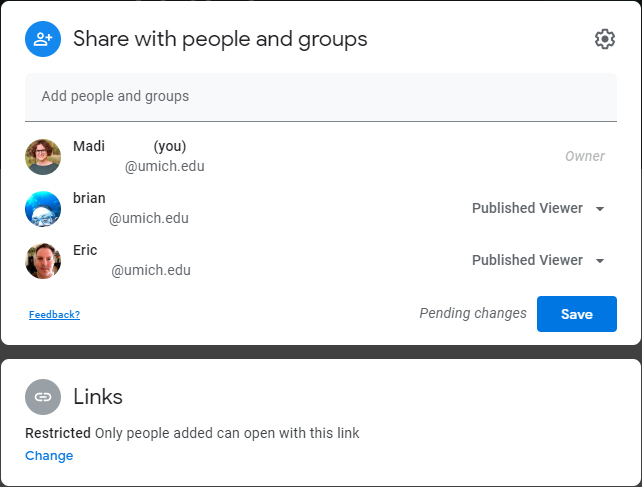Click the blue add-person share icon
The image size is (642, 487).
[43, 39]
